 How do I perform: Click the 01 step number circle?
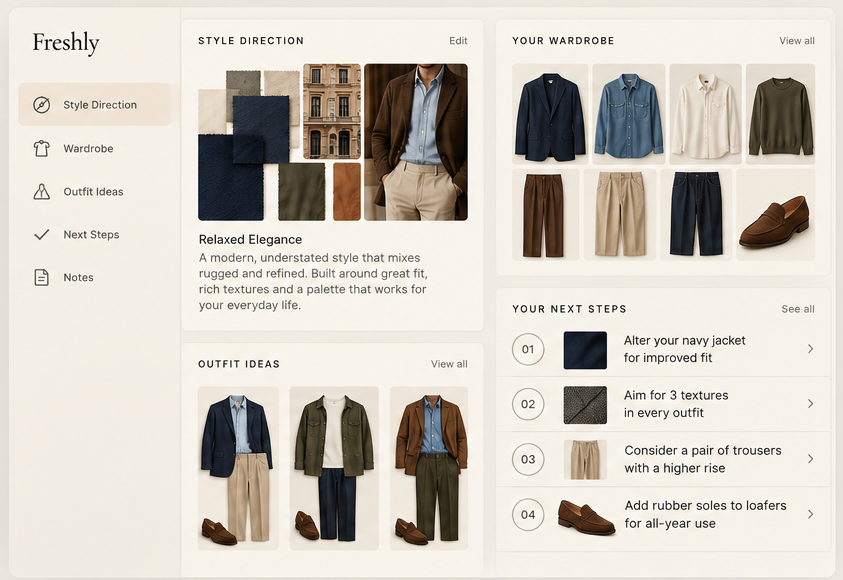(x=528, y=349)
